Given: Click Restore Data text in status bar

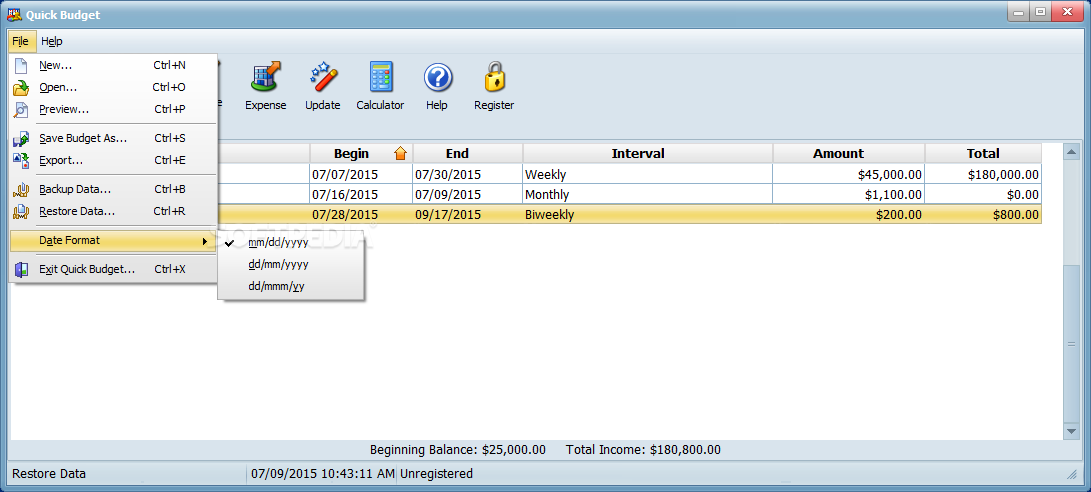Looking at the screenshot, I should (49, 474).
